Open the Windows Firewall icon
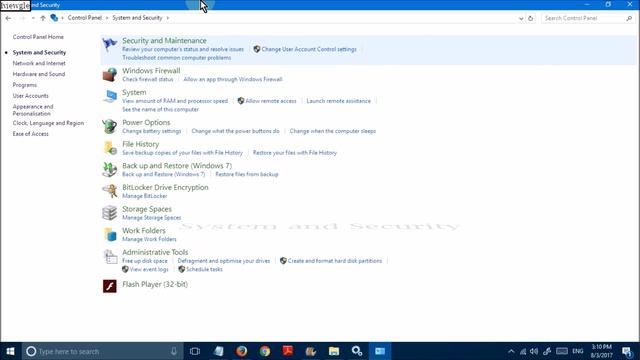This screenshot has height=360, width=640. [109, 75]
